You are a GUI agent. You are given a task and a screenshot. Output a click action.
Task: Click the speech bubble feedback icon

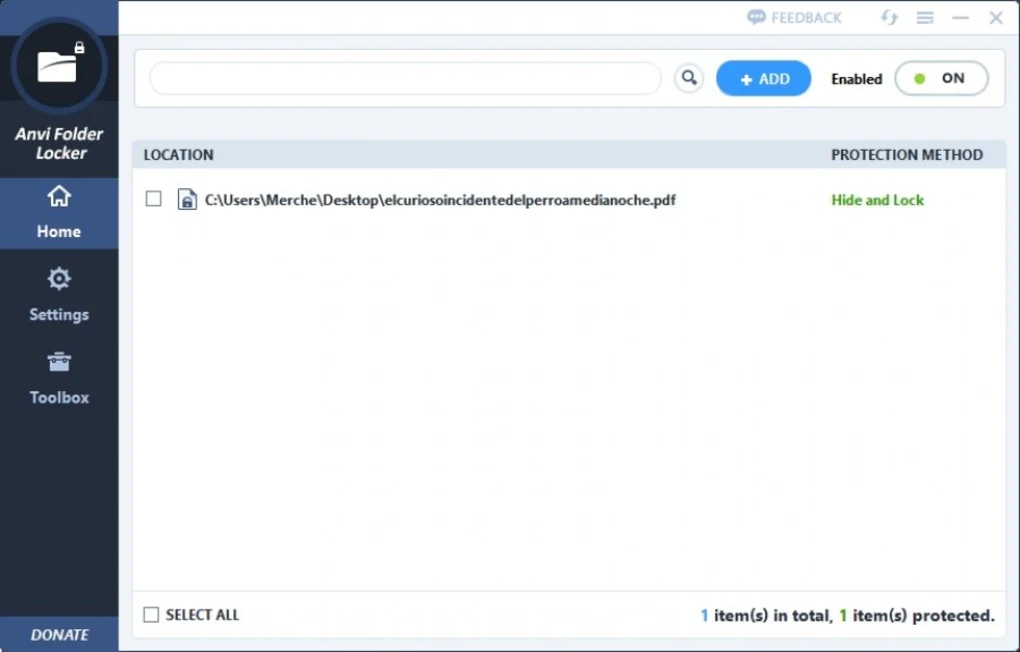click(x=757, y=17)
